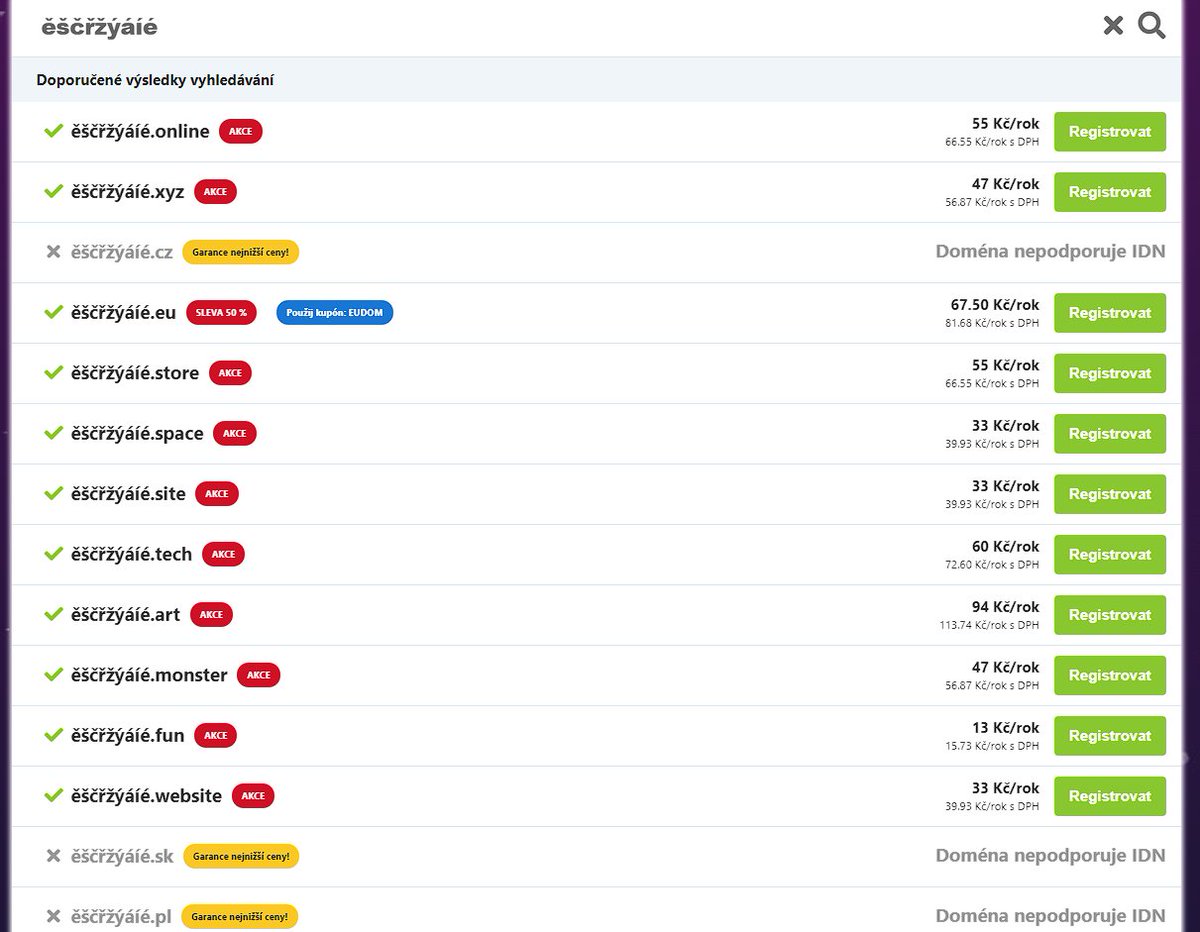Select the ěščřžýáíé.online domain name
The height and width of the screenshot is (932, 1200).
141,131
